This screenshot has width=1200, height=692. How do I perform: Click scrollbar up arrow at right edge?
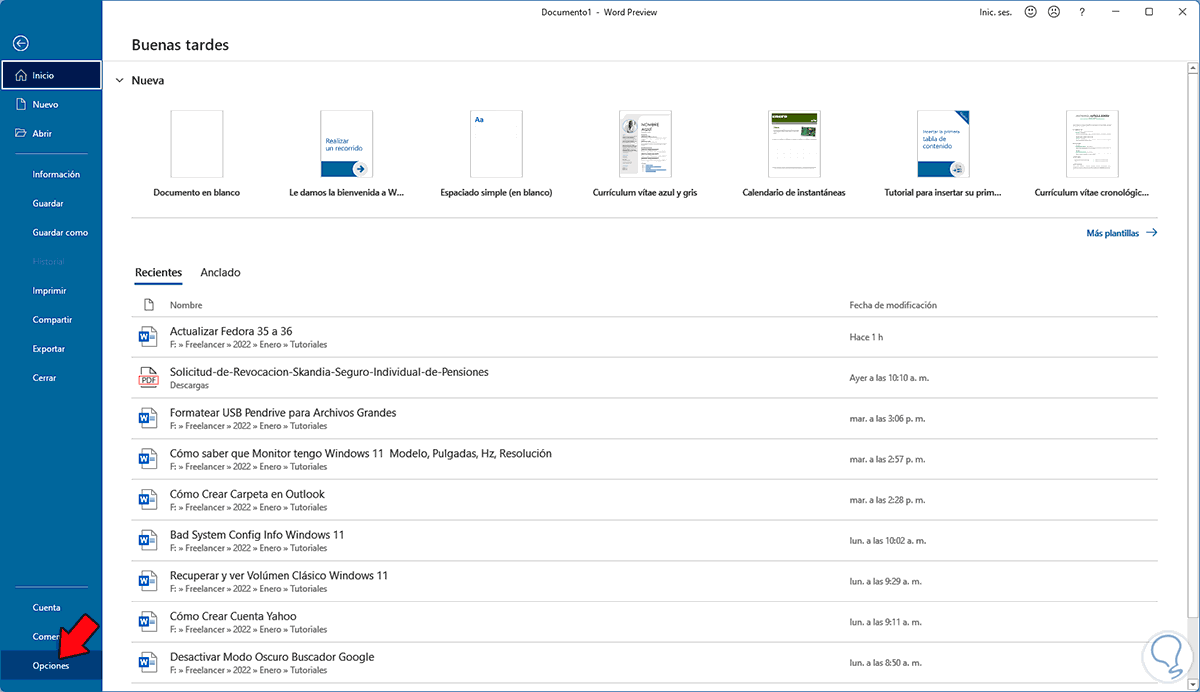coord(1192,69)
